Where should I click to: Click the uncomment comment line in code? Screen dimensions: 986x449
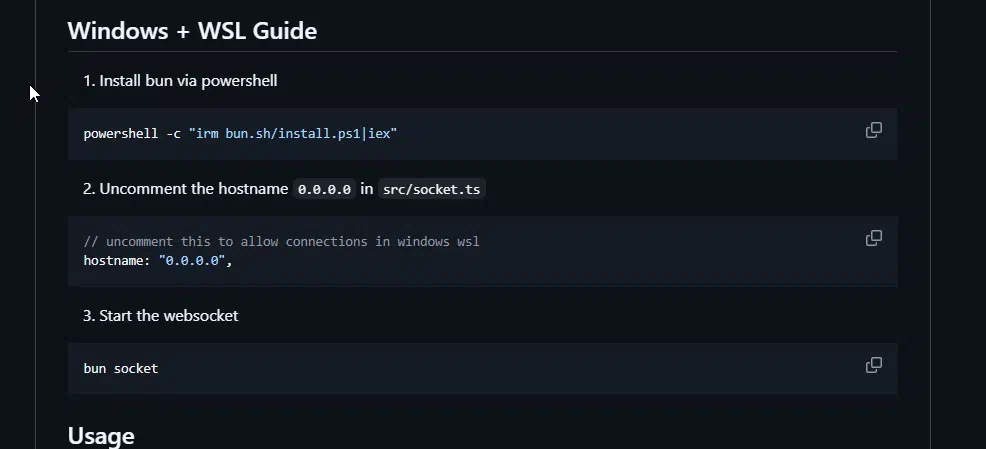click(x=281, y=241)
